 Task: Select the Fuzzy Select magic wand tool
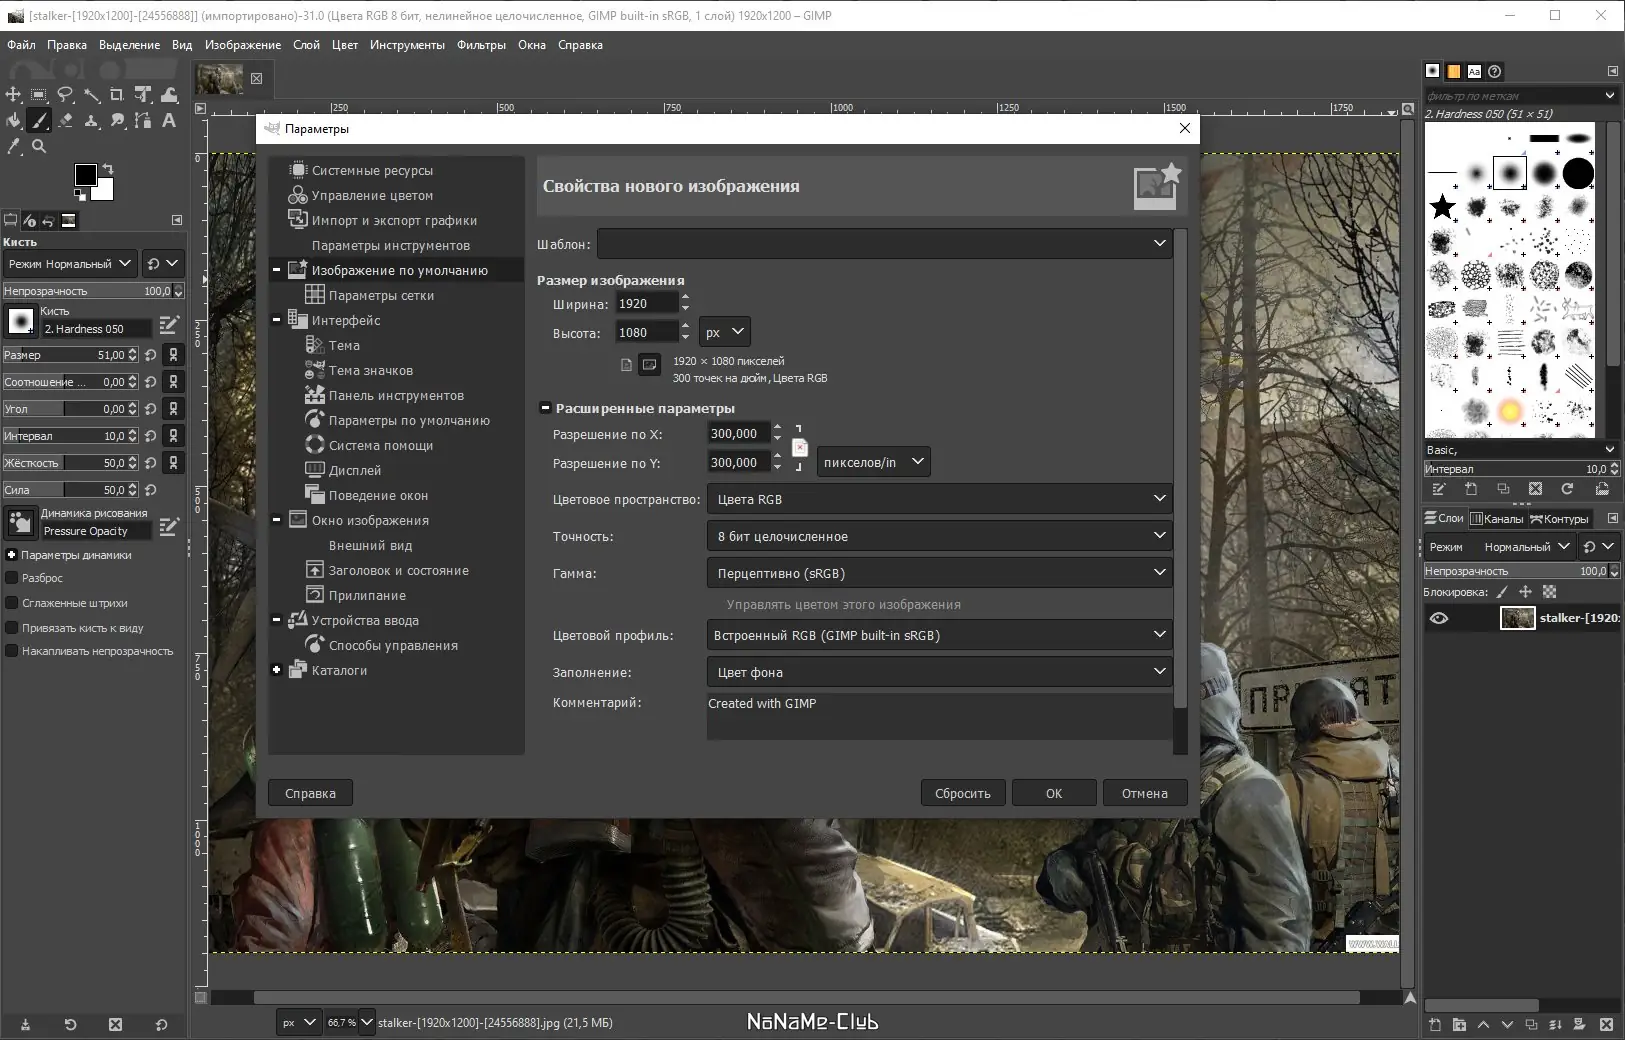[91, 94]
